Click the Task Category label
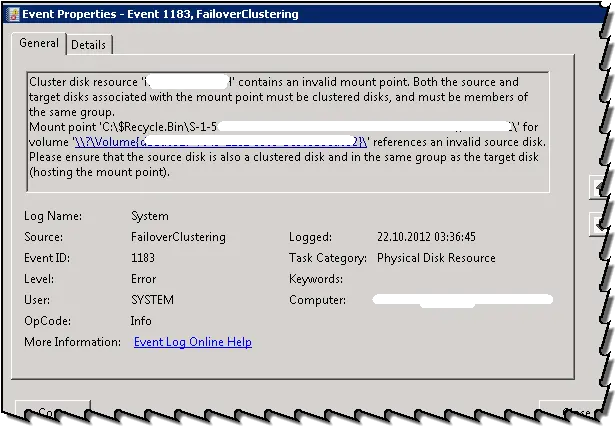 [328, 258]
